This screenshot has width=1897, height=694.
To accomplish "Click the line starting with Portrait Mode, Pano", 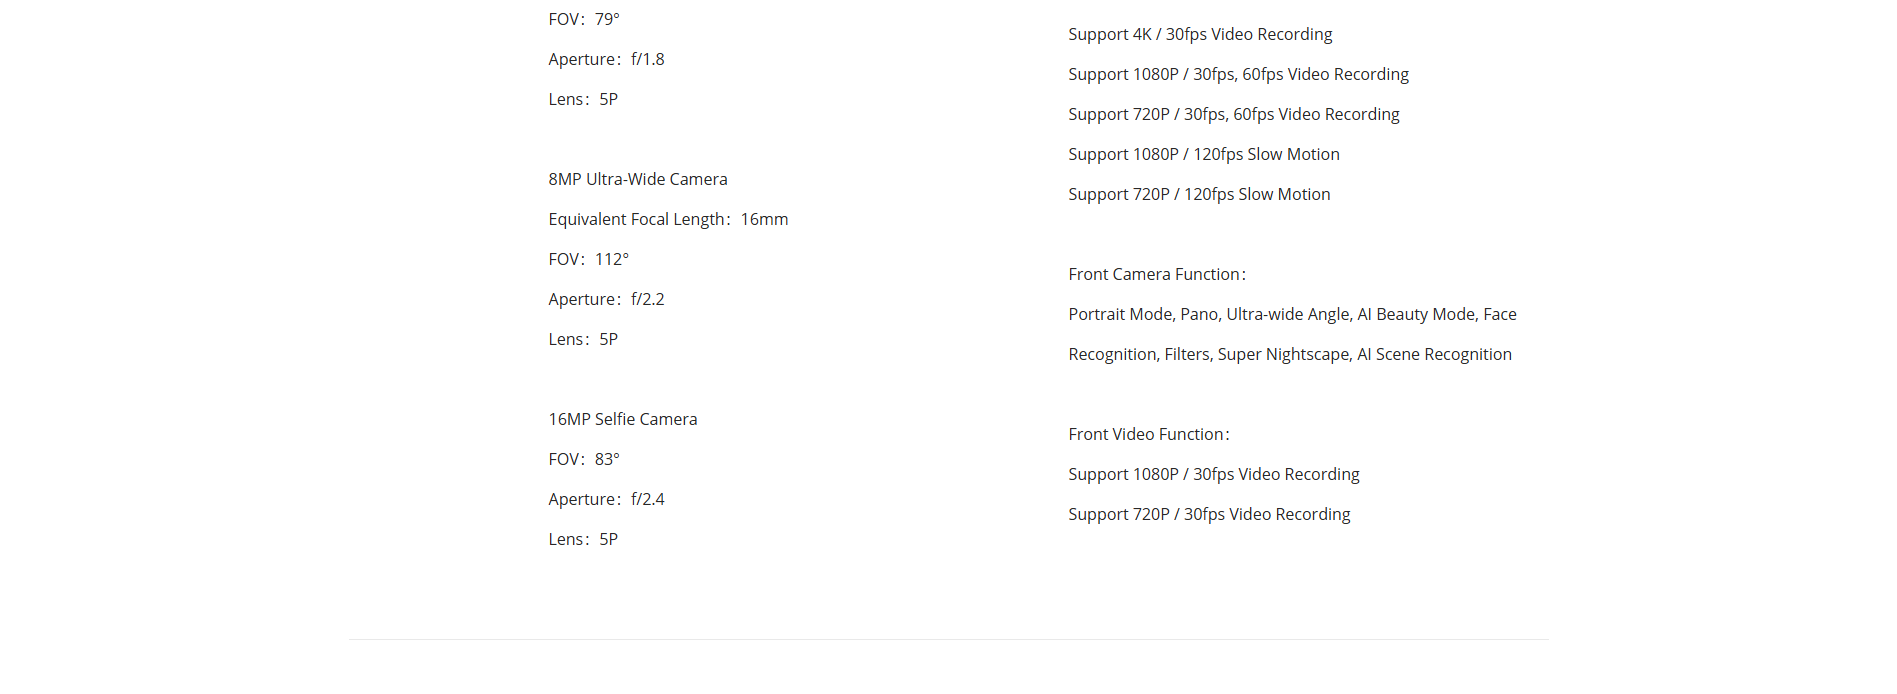I will click(x=1292, y=314).
